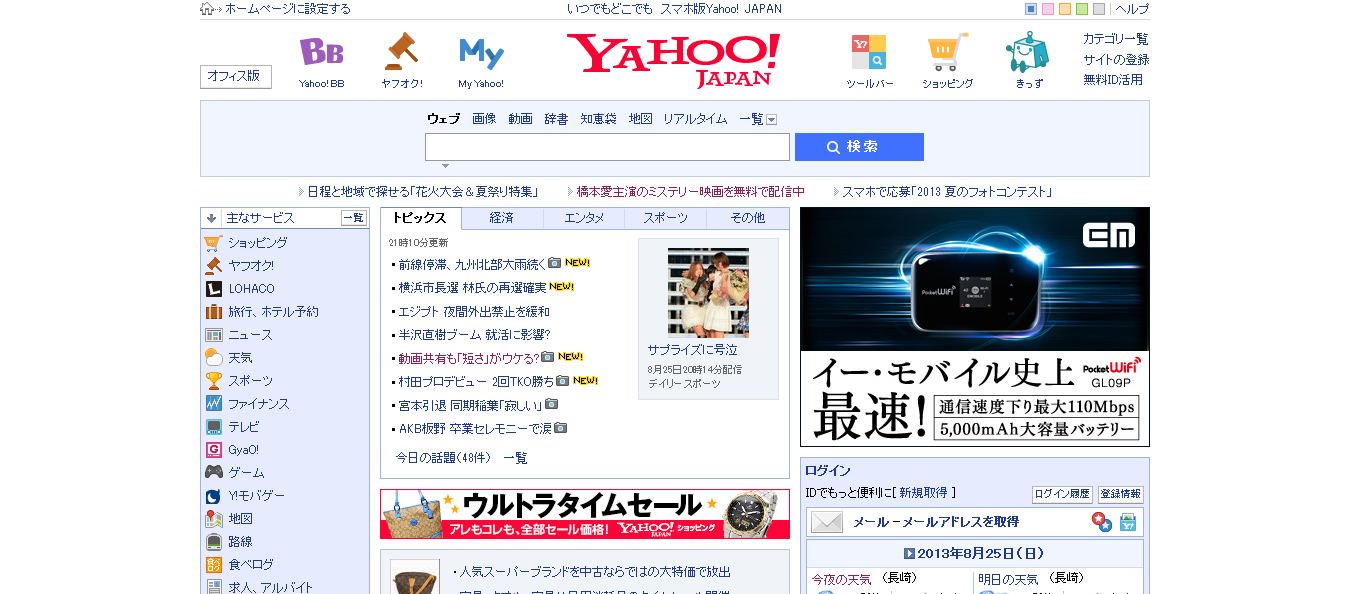Switch to the スポーツ news tab
The height and width of the screenshot is (594, 1349).
665,218
